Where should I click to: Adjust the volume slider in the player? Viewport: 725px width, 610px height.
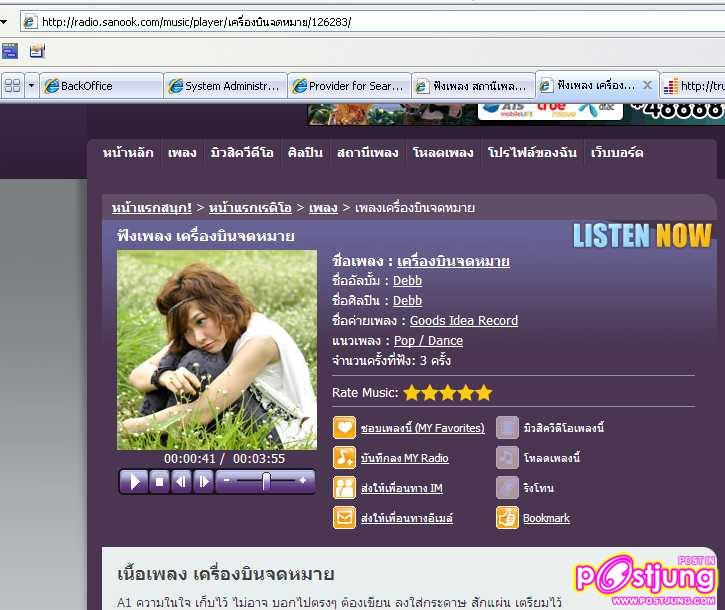265,482
